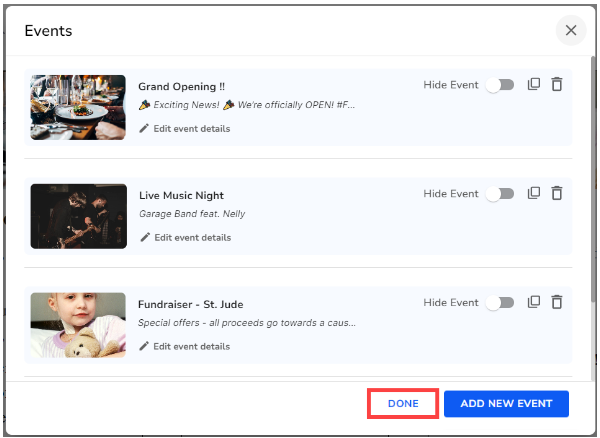Duplicate the Grand Opening event
This screenshot has height=438, width=600.
(534, 85)
